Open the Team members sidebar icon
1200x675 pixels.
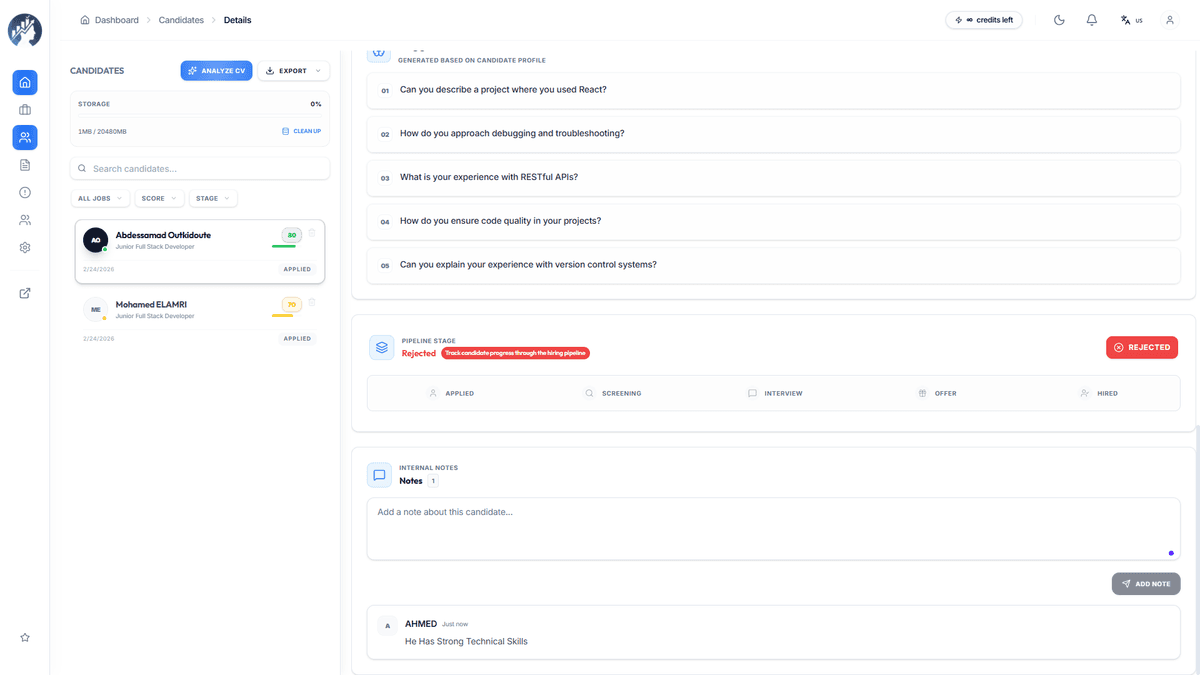click(24, 219)
